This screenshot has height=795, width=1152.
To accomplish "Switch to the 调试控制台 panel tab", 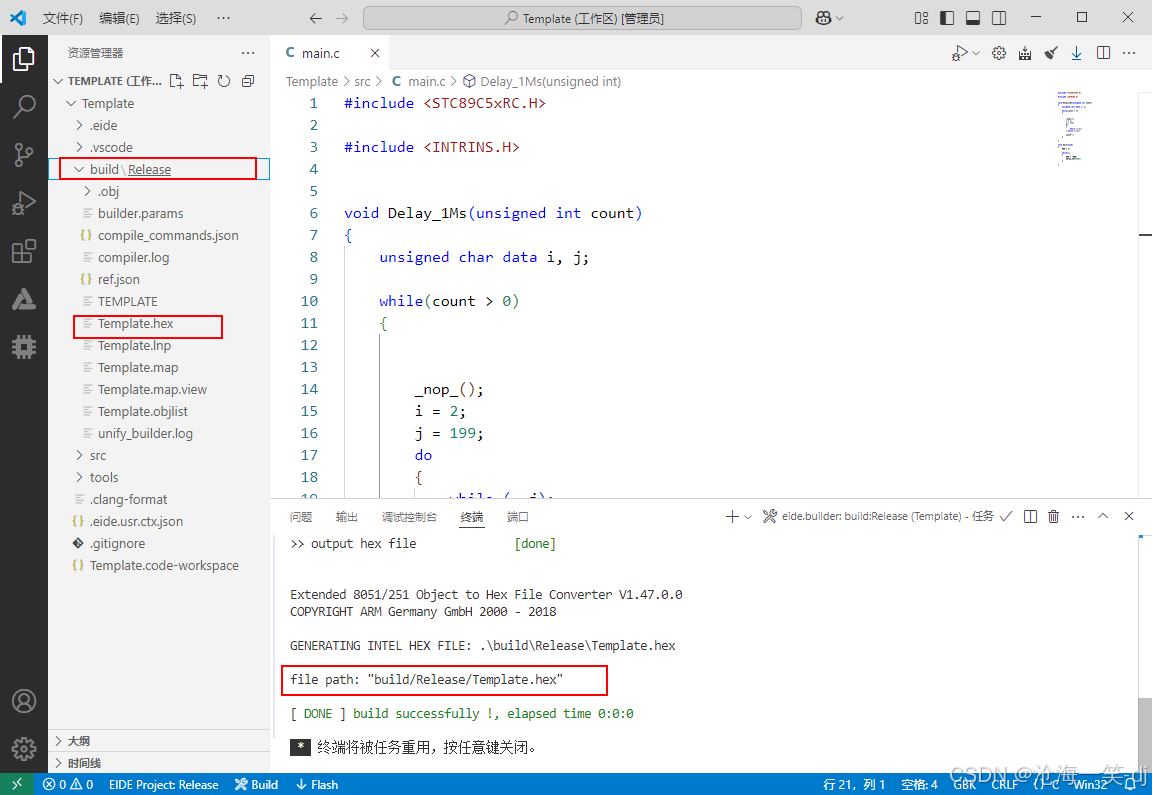I will pos(409,517).
